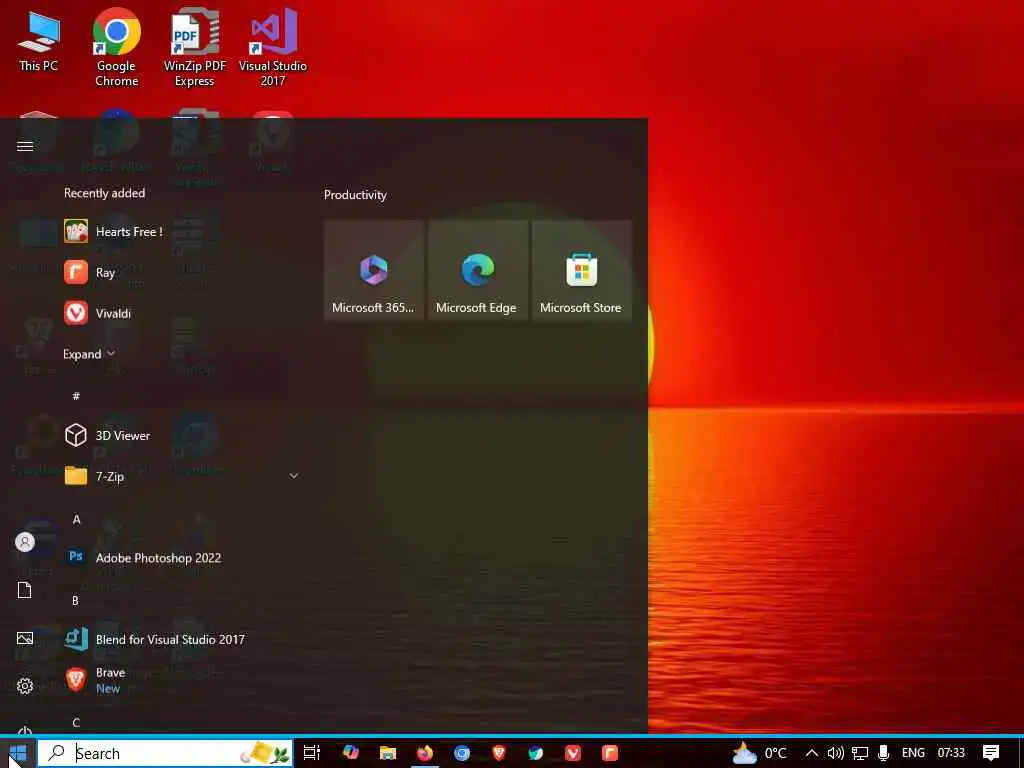Open Settings gear in the Start menu rail
Image resolution: width=1024 pixels, height=768 pixels.
(25, 686)
